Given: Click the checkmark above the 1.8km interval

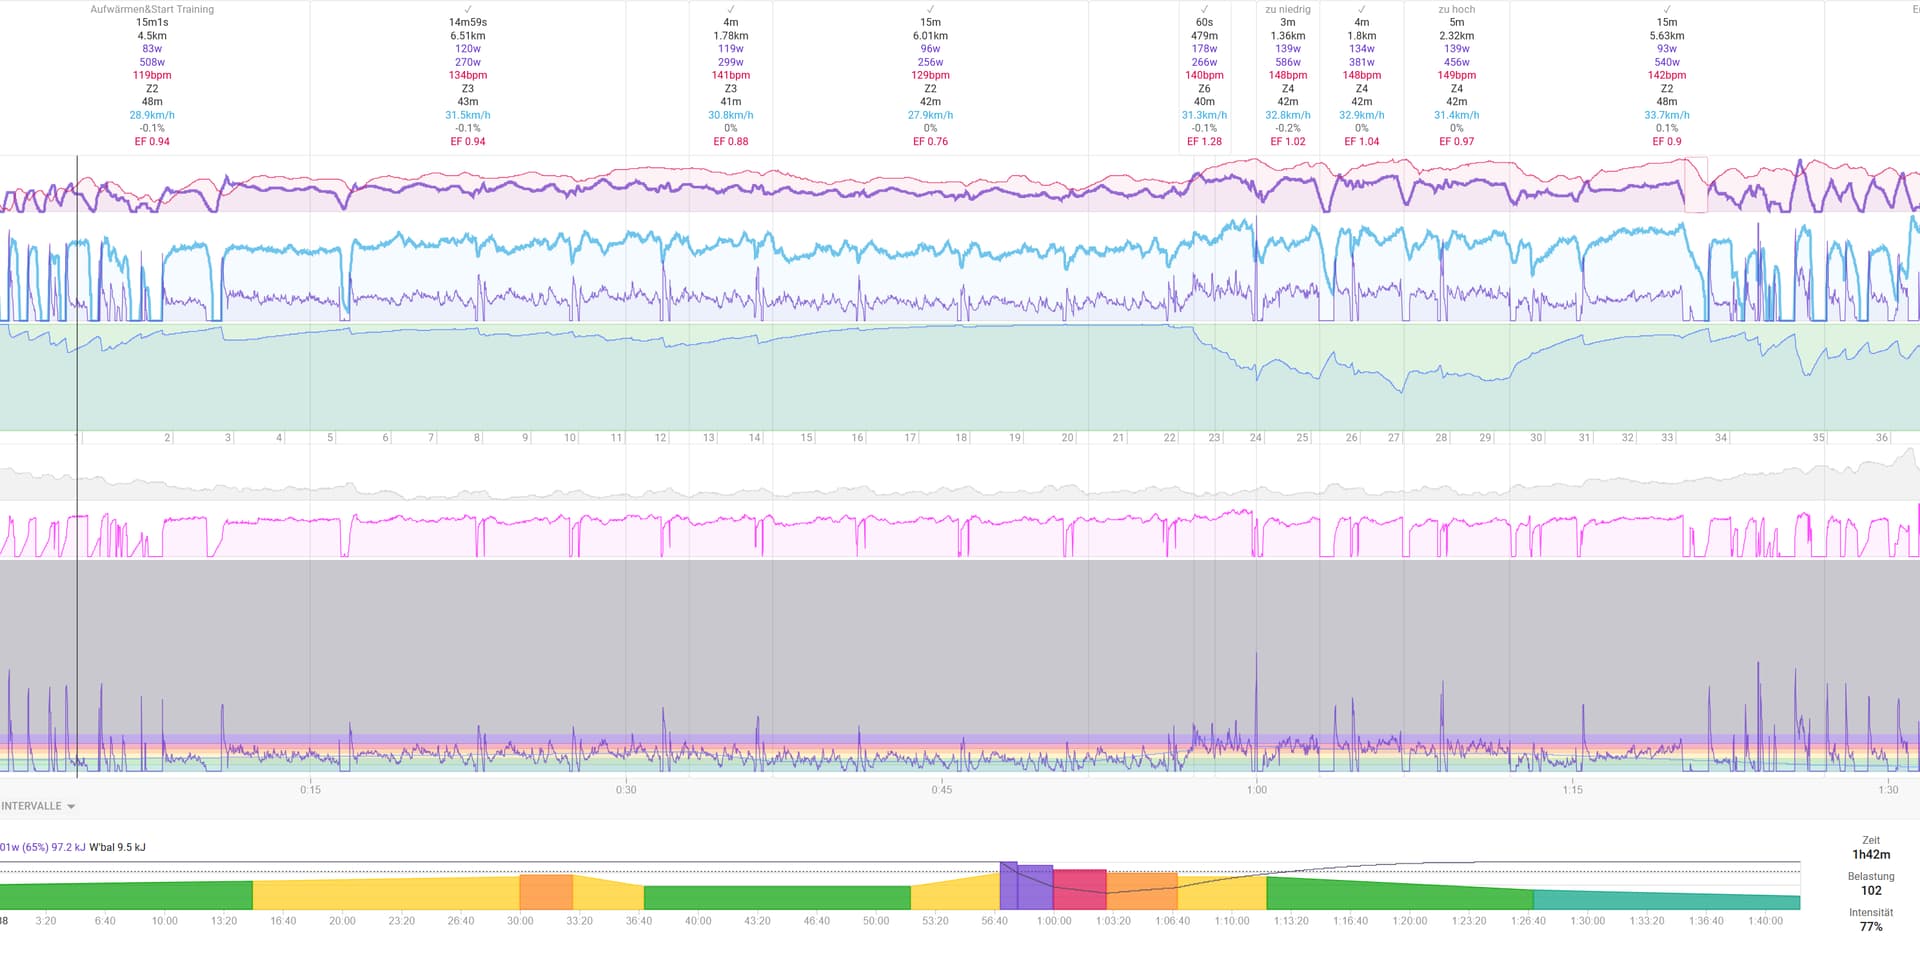Looking at the screenshot, I should 1361,9.
